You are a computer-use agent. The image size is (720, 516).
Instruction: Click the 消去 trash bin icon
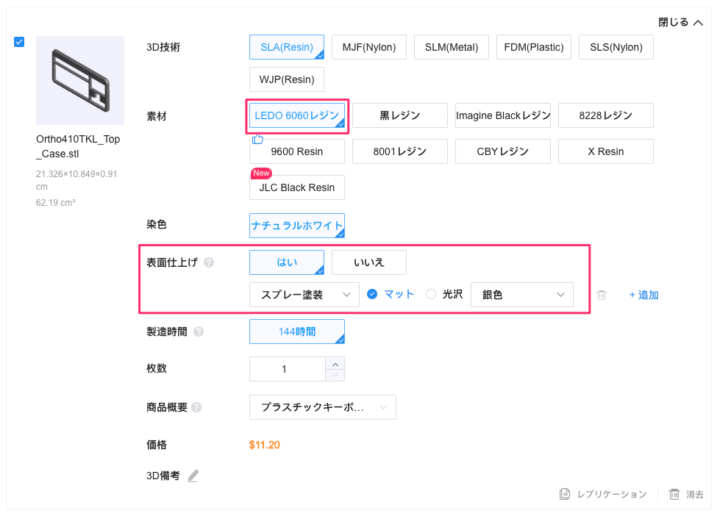pos(674,494)
